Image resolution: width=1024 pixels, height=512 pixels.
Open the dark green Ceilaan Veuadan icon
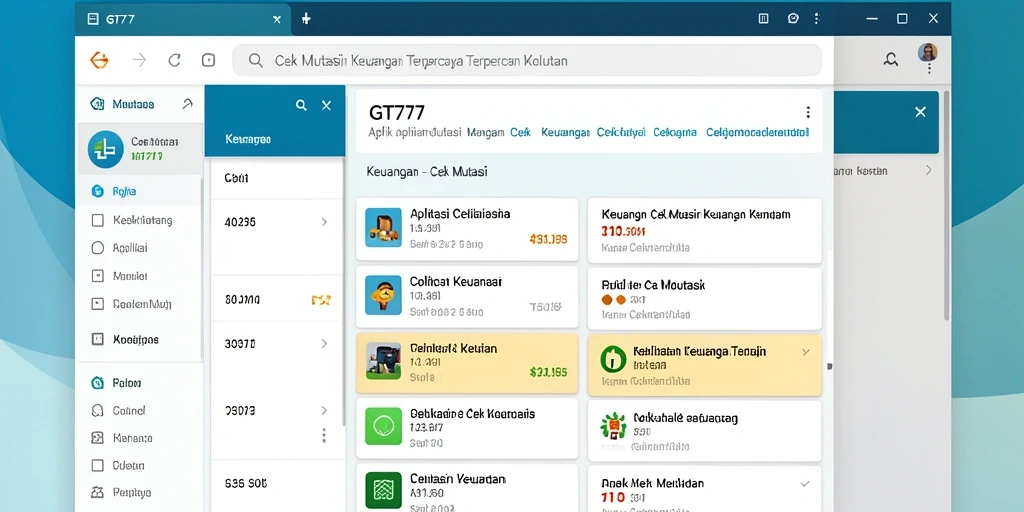[383, 490]
